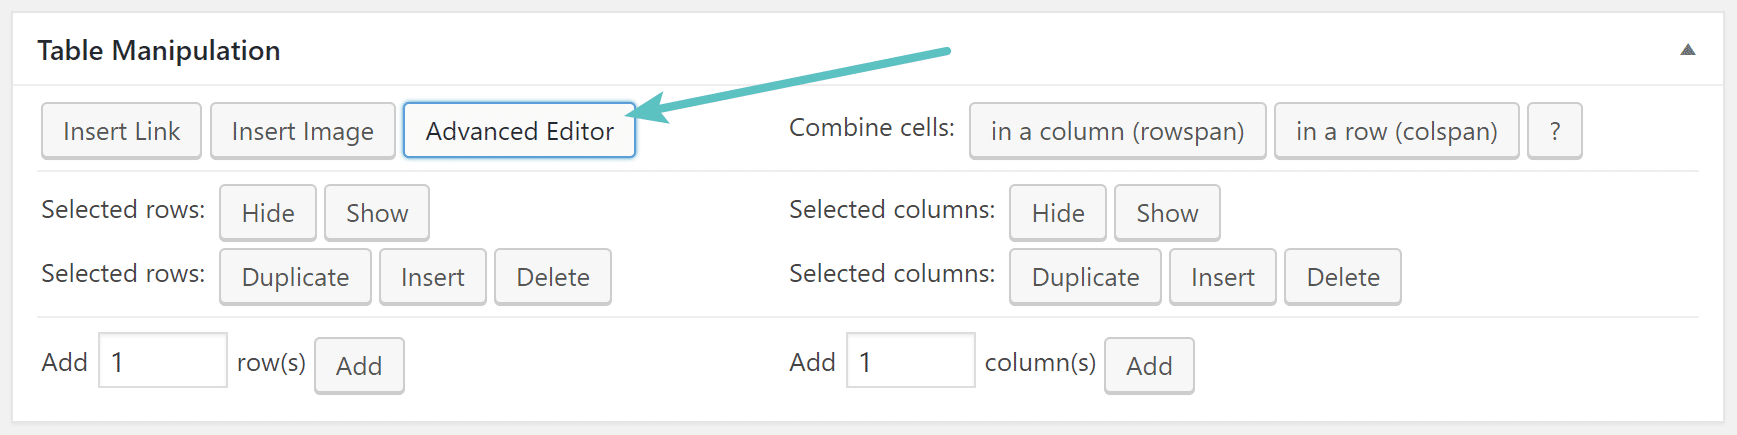Collapse the Table Manipulation panel arrow
Viewport: 1737px width, 435px height.
click(x=1687, y=50)
